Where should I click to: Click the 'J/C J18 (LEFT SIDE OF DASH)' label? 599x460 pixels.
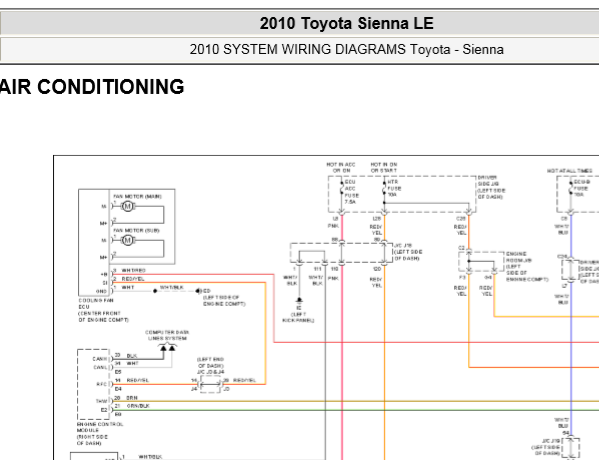[x=408, y=252]
